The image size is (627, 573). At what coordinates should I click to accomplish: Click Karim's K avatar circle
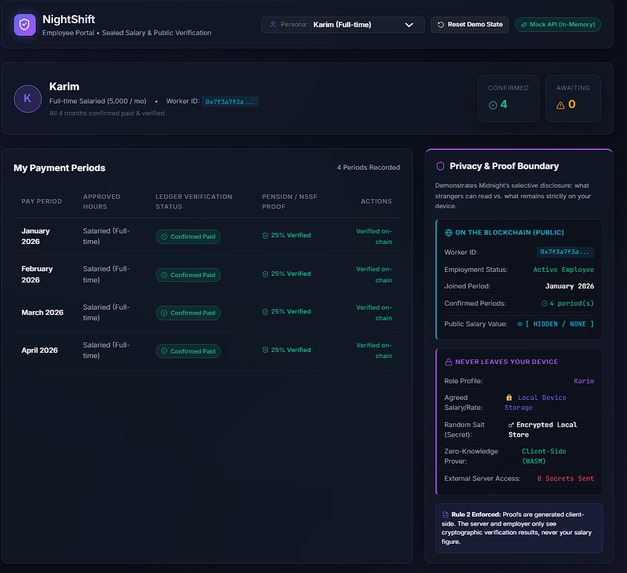coord(28,98)
